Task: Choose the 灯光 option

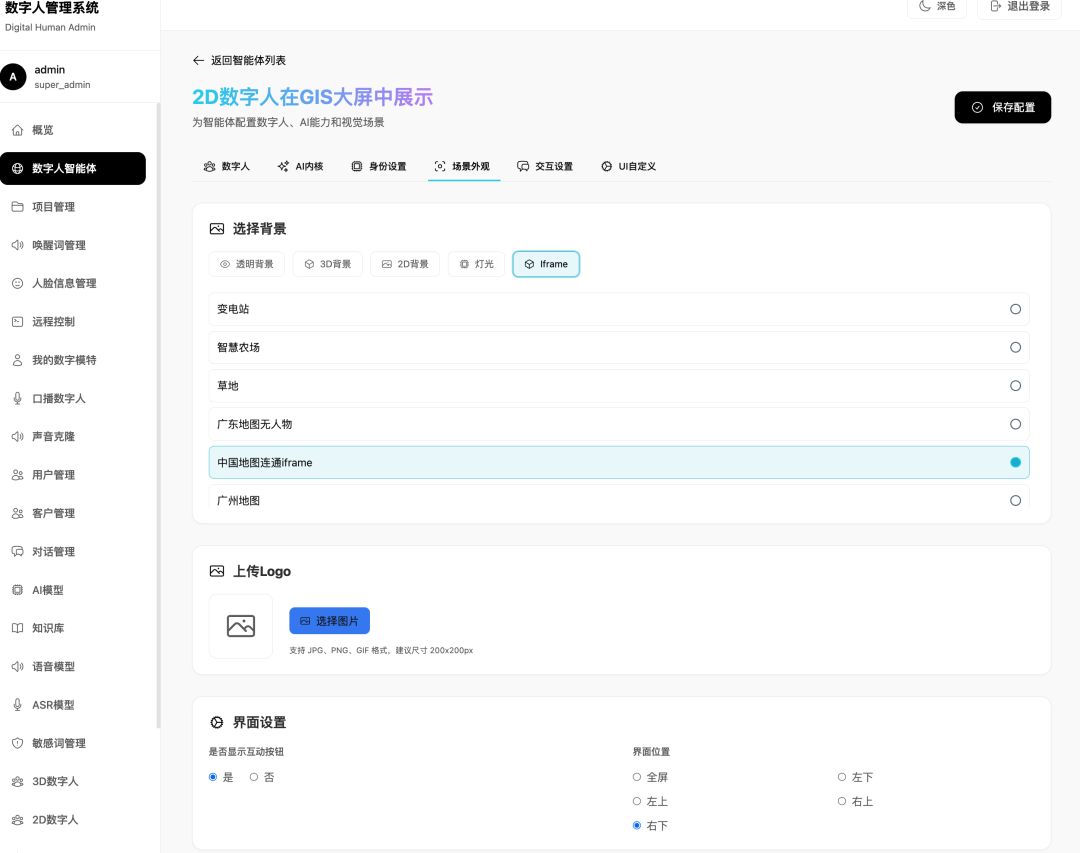Action: tap(477, 265)
